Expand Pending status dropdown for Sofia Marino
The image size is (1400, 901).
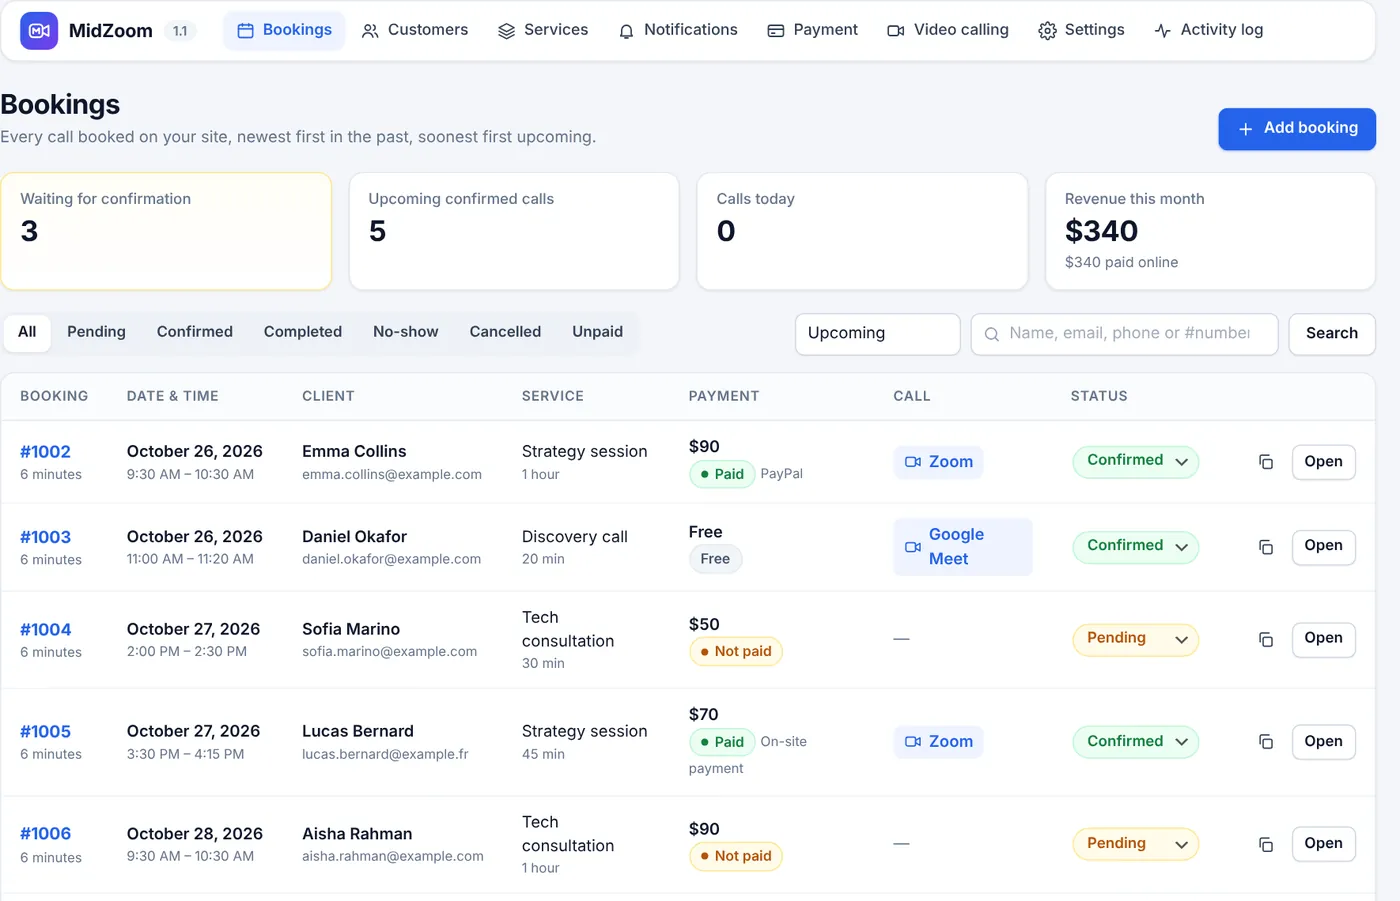(x=1136, y=639)
